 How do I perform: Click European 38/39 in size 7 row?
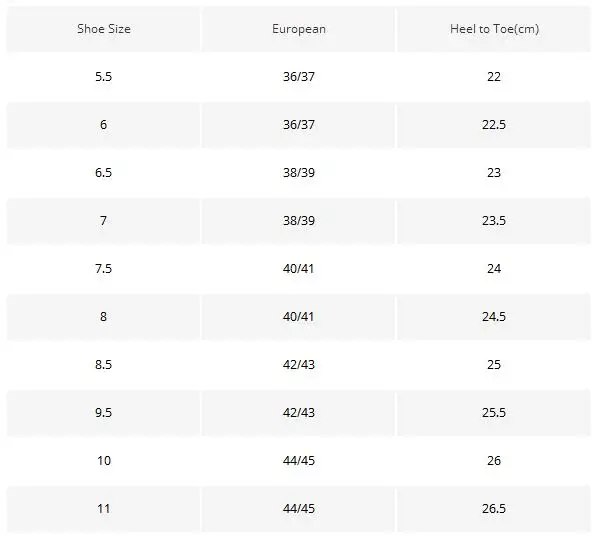coord(299,221)
